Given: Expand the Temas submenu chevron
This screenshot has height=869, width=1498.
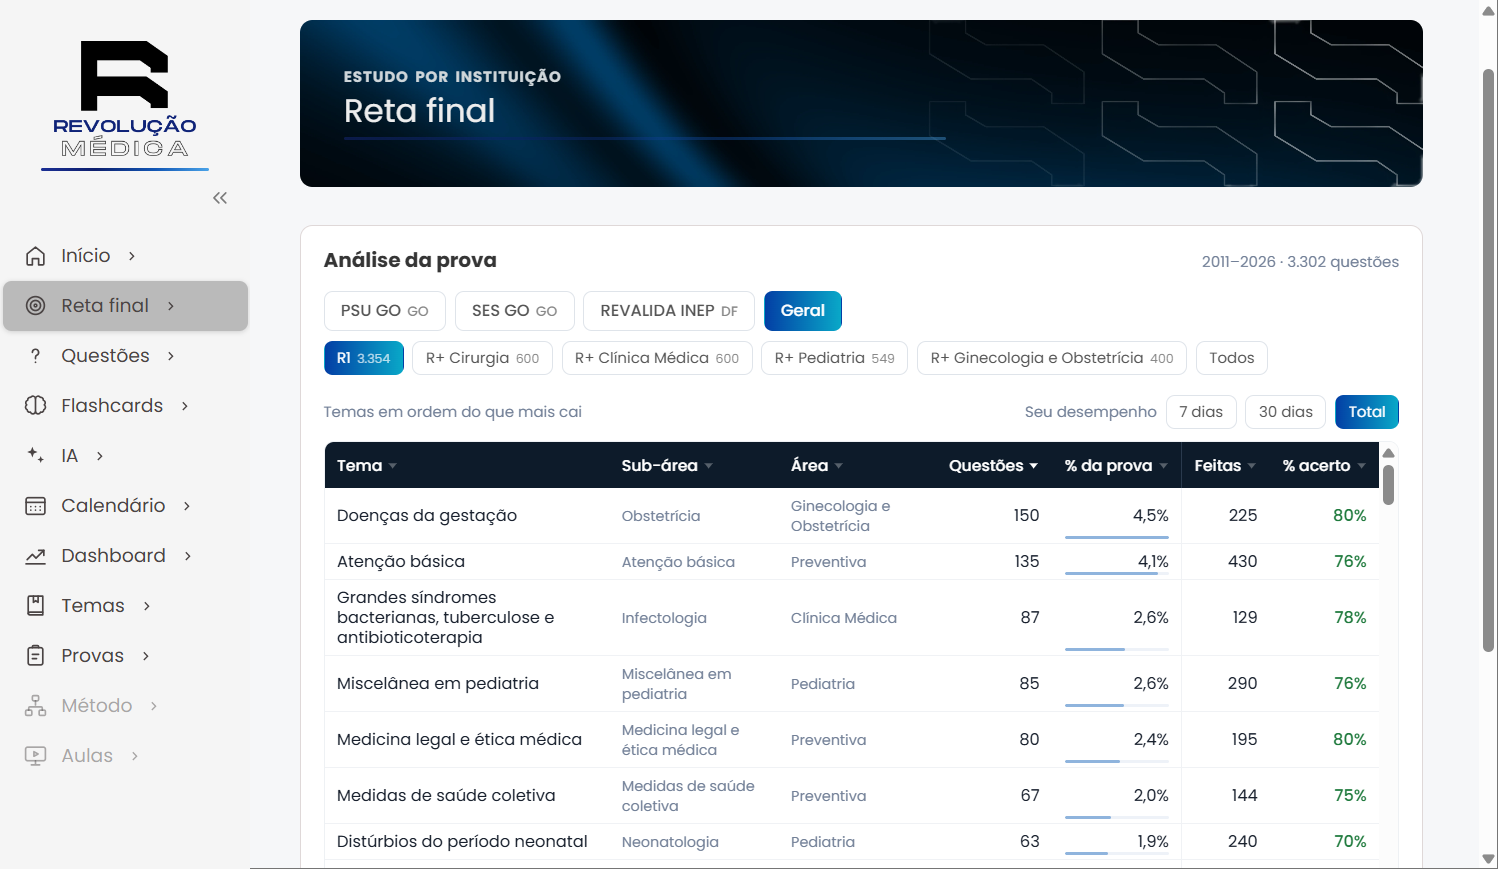Looking at the screenshot, I should coord(147,606).
